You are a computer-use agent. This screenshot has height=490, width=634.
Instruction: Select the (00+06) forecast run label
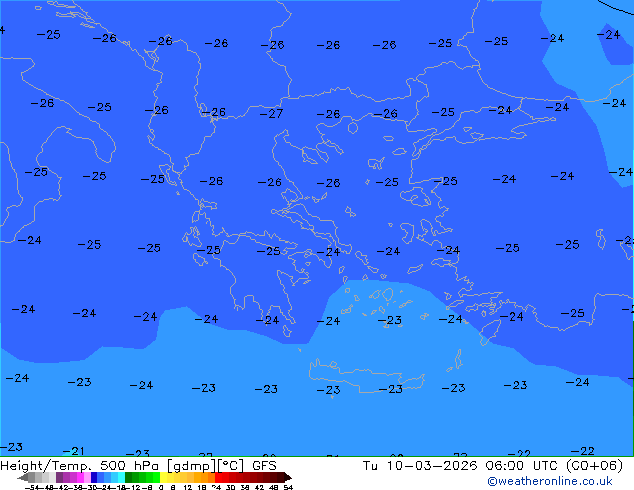(x=594, y=466)
